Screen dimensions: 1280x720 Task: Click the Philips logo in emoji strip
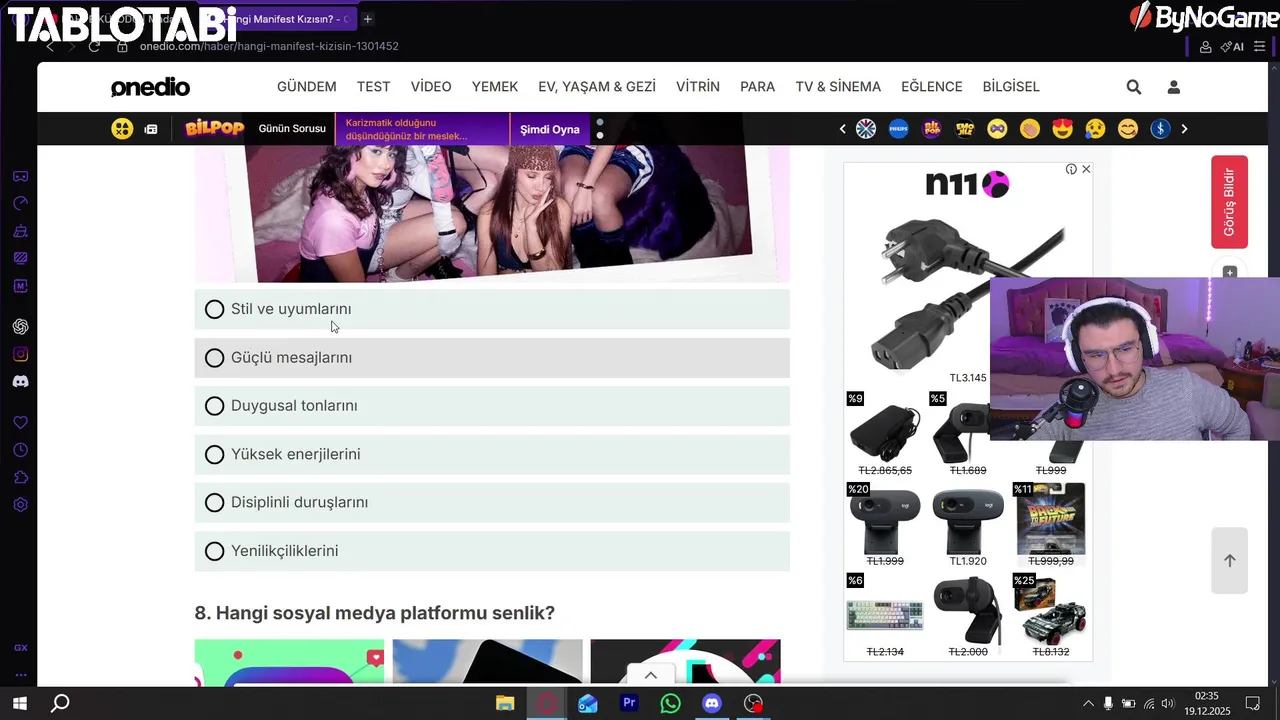coord(899,129)
